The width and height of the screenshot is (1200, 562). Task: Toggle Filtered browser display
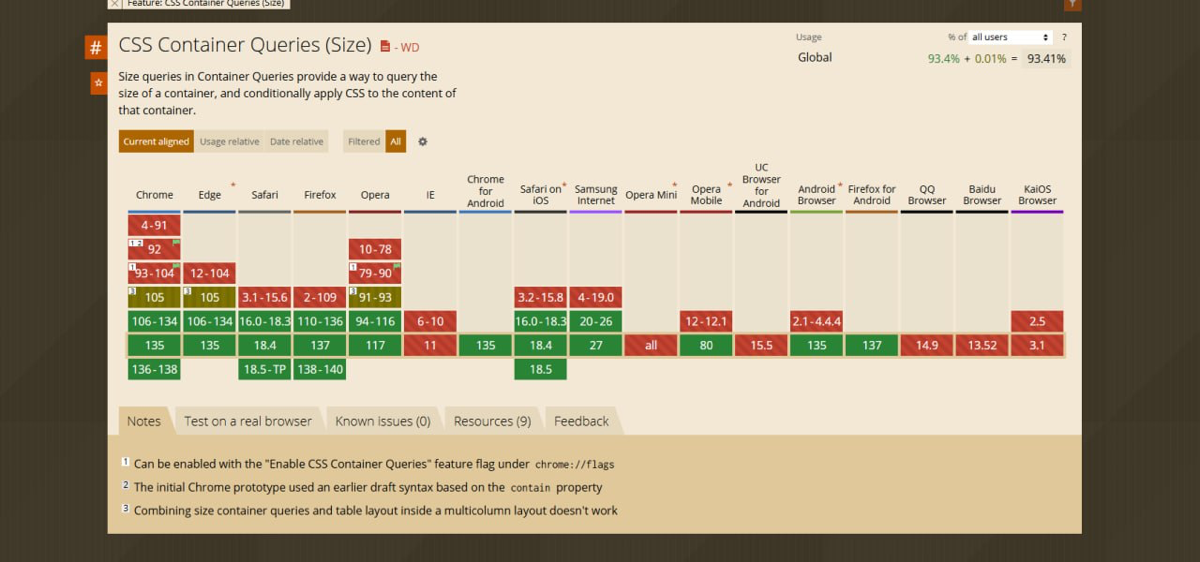click(364, 142)
